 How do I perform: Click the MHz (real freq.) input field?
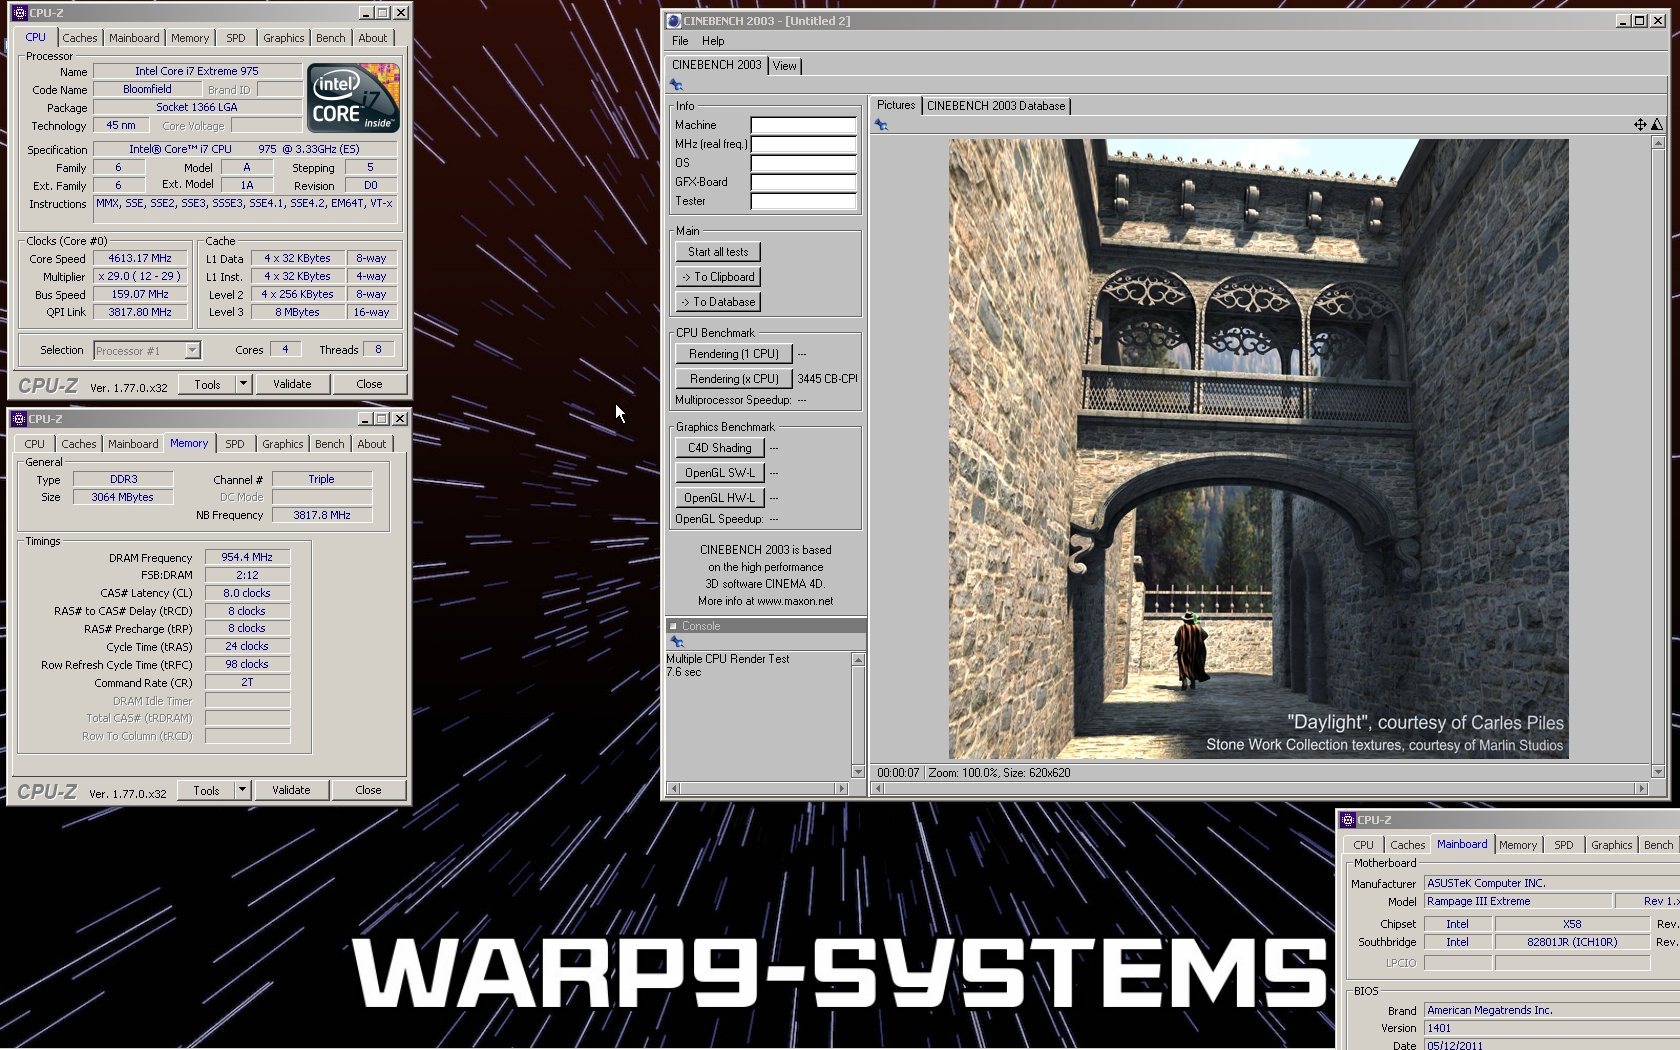point(803,144)
